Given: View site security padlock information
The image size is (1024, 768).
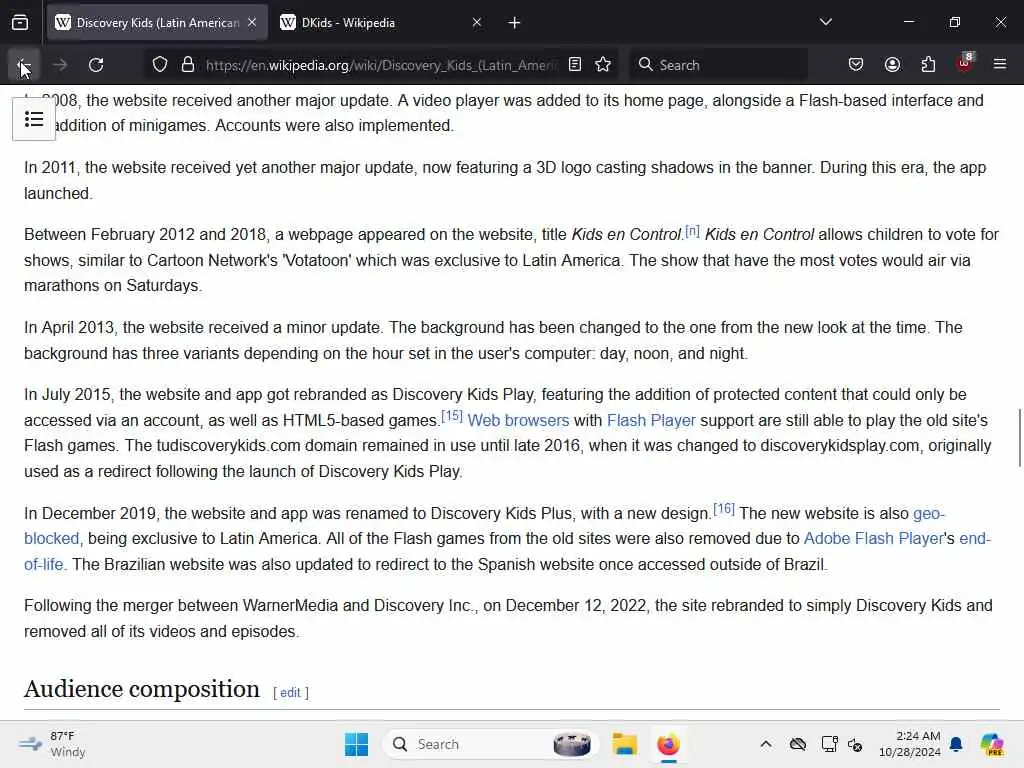Looking at the screenshot, I should tap(188, 65).
